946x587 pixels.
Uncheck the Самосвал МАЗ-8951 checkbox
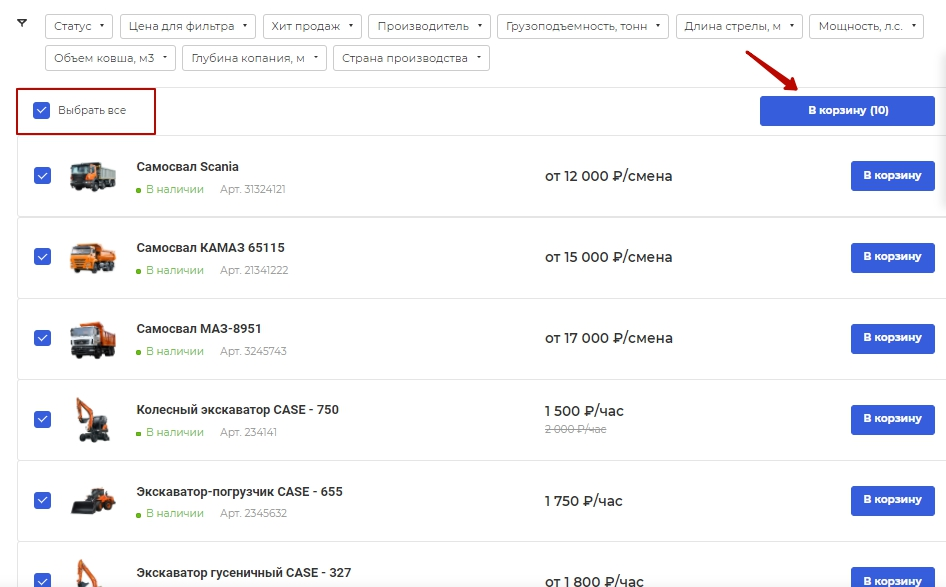[x=42, y=338]
